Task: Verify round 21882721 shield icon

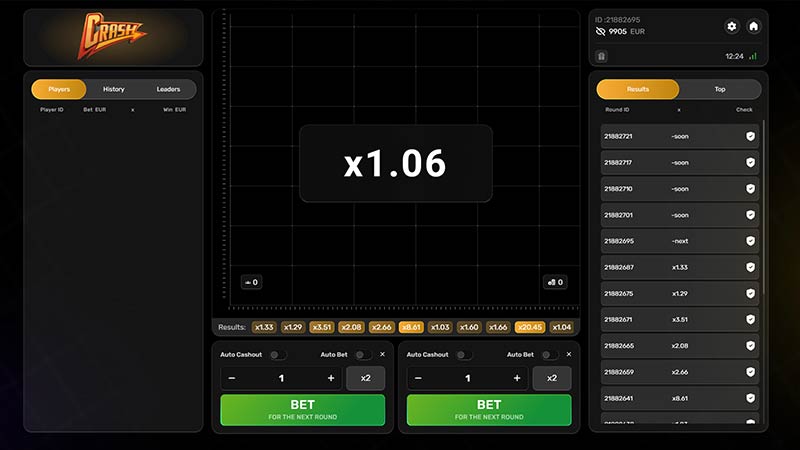Action: pos(751,136)
